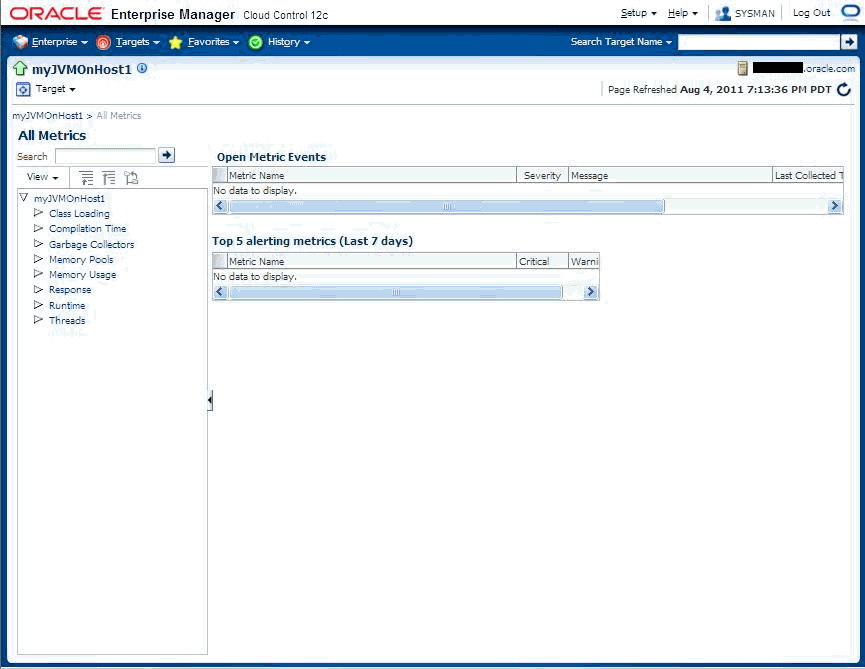Click the Favorites star icon

point(175,42)
